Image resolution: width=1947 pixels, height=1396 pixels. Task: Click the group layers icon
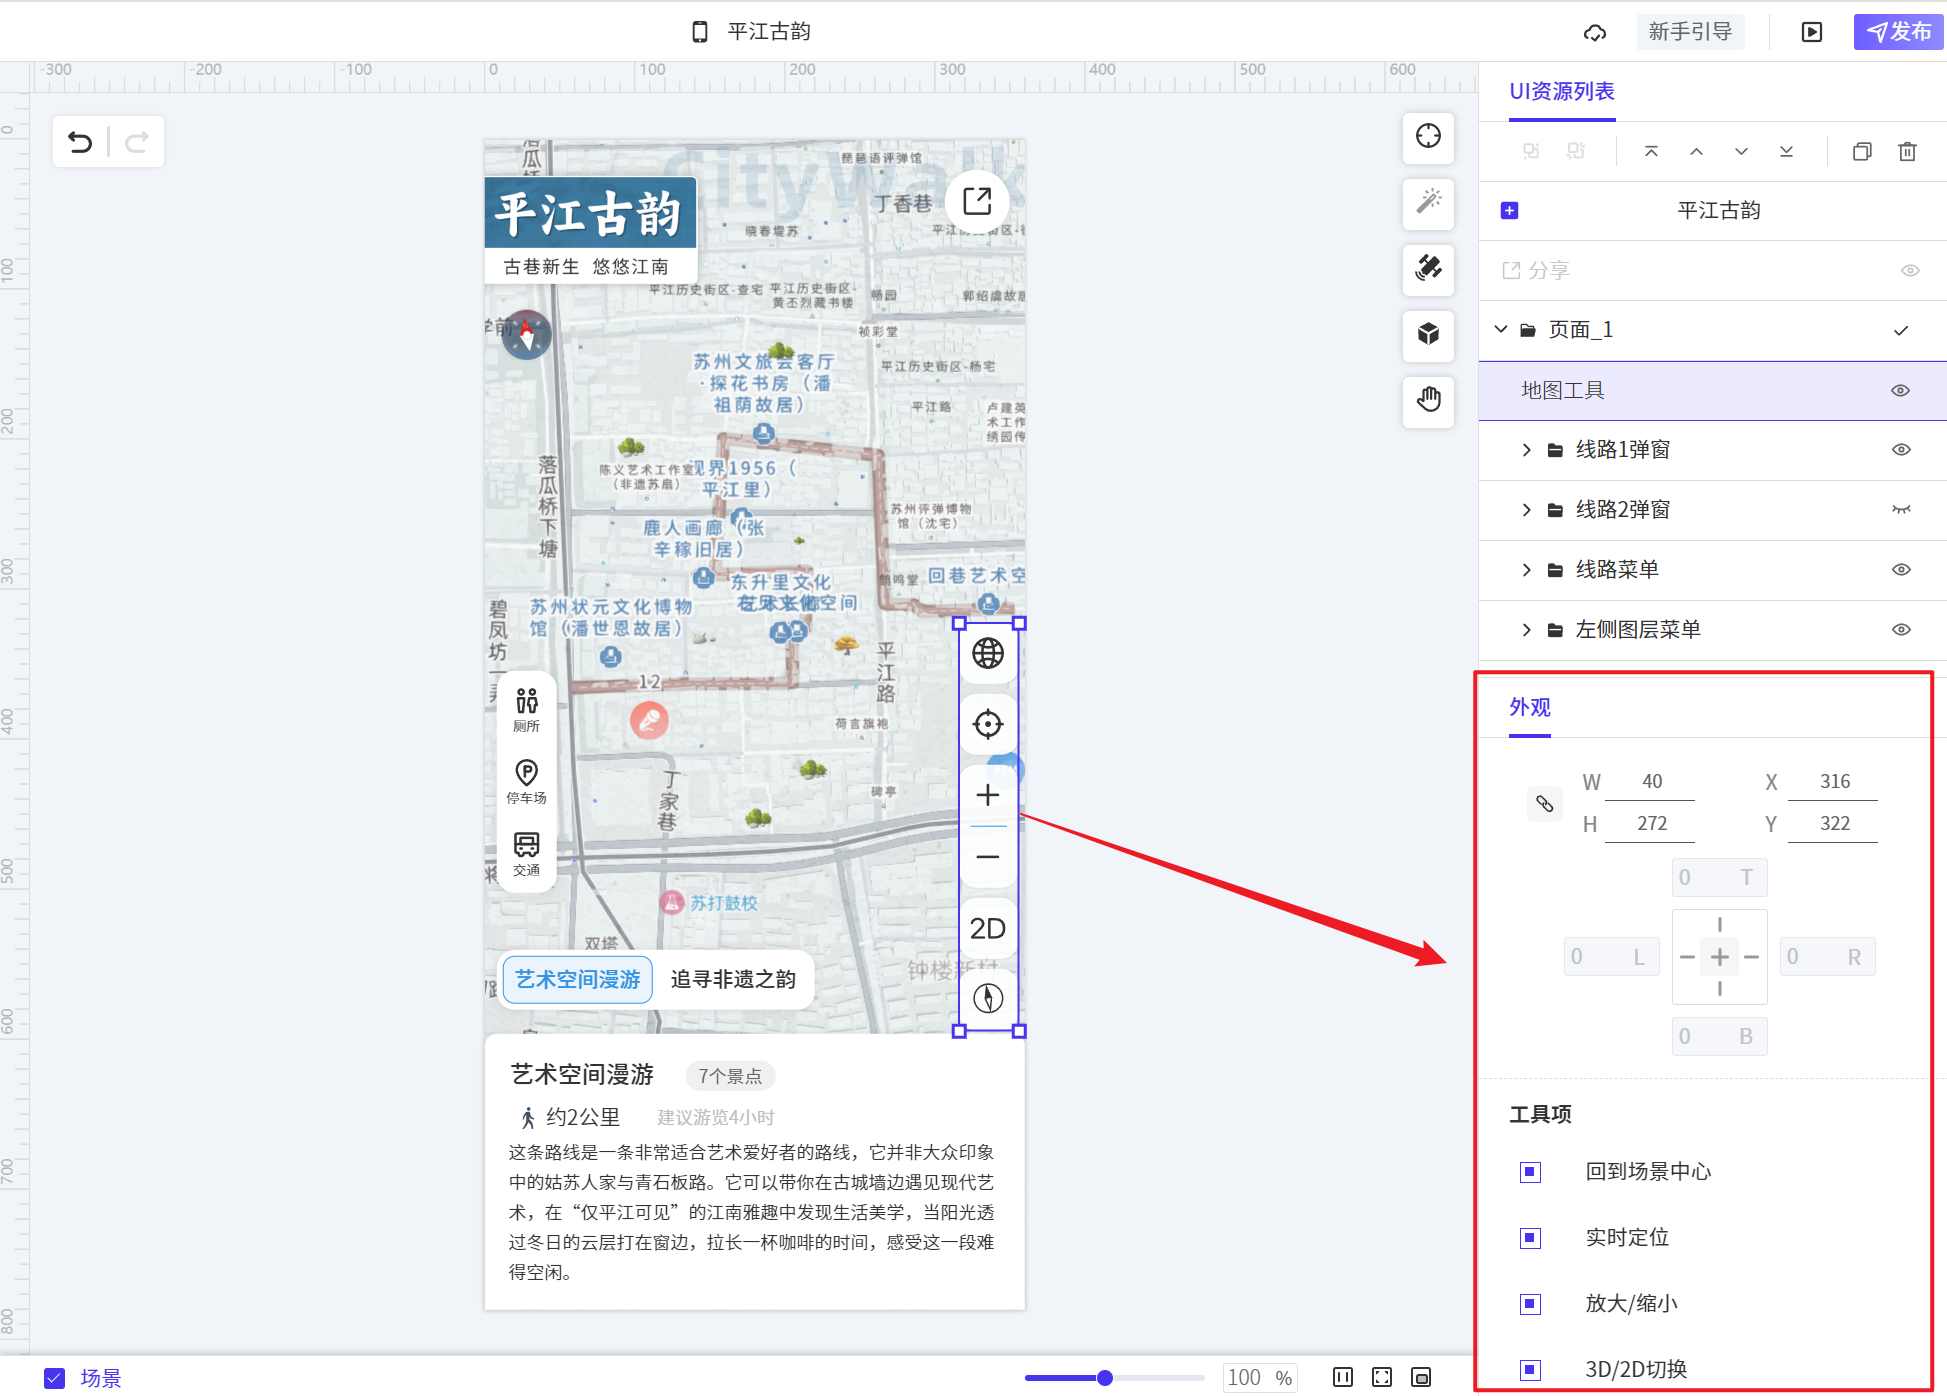tap(1531, 151)
